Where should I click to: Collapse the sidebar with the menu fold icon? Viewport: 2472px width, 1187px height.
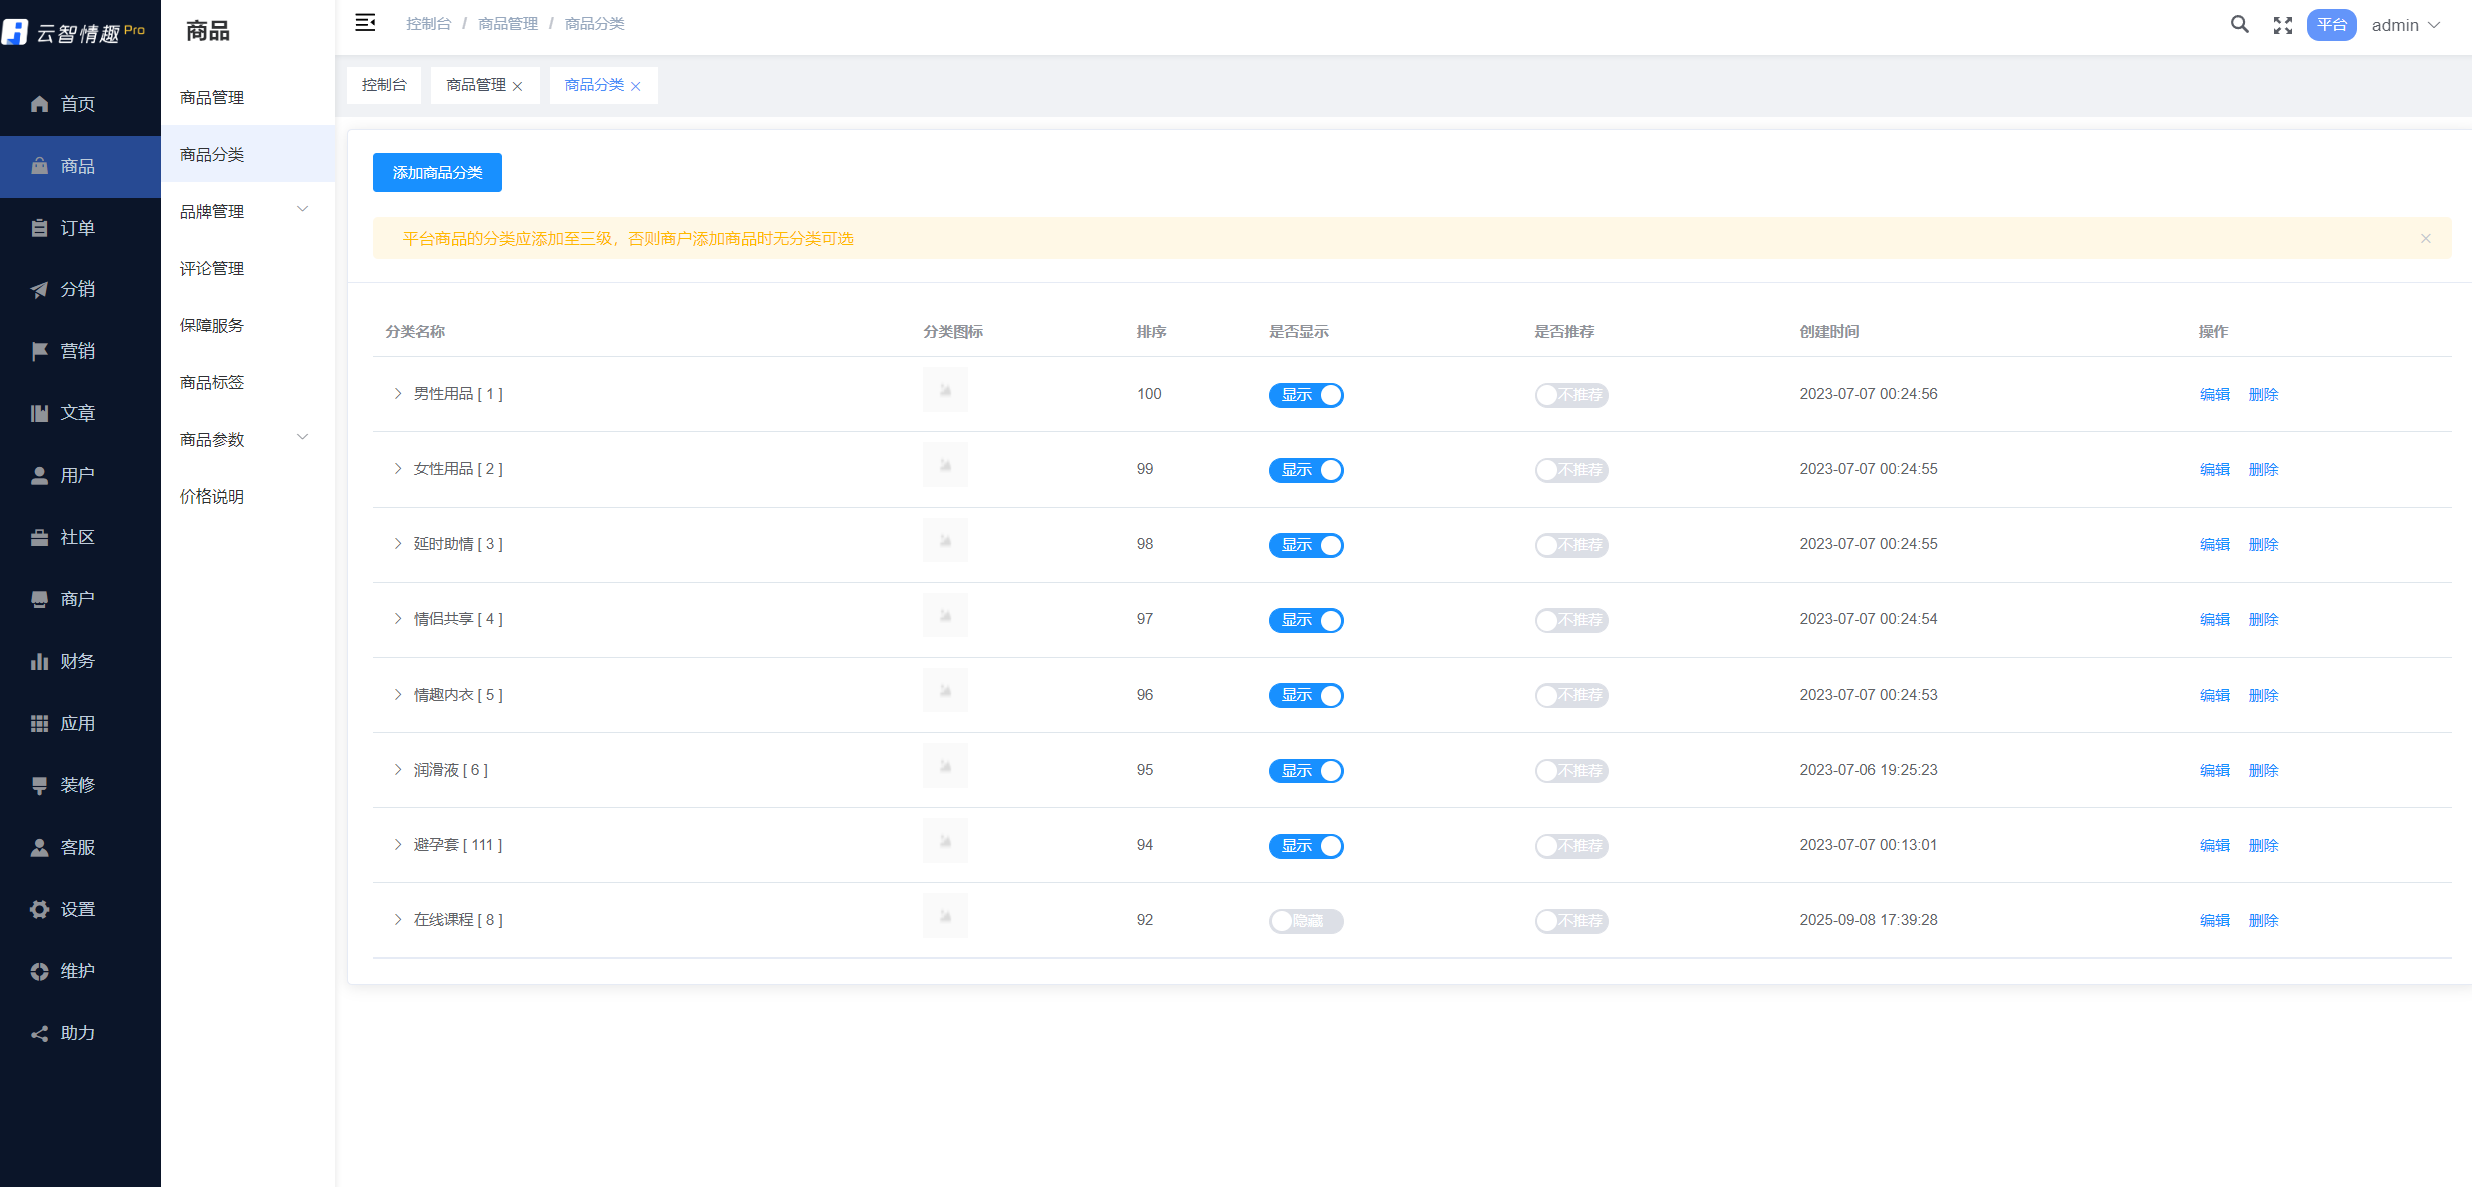pyautogui.click(x=365, y=23)
